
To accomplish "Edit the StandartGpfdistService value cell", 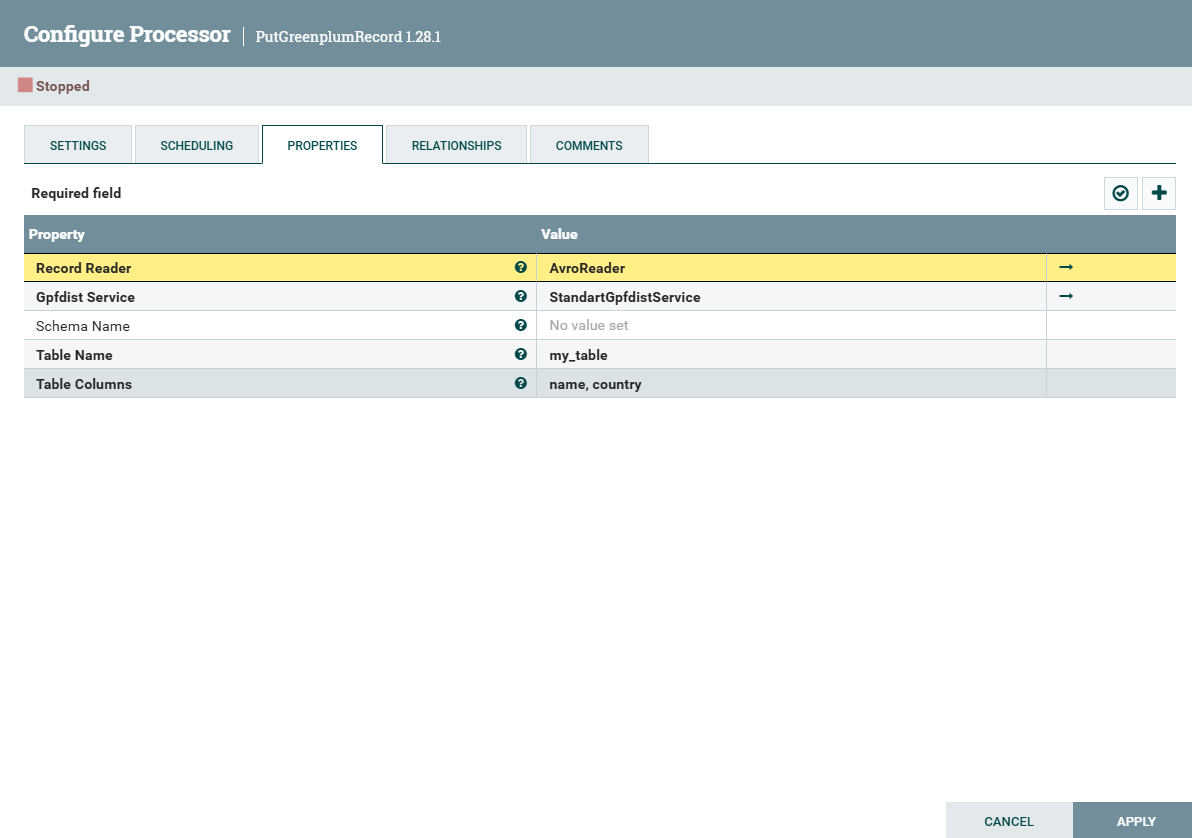I will coord(791,297).
